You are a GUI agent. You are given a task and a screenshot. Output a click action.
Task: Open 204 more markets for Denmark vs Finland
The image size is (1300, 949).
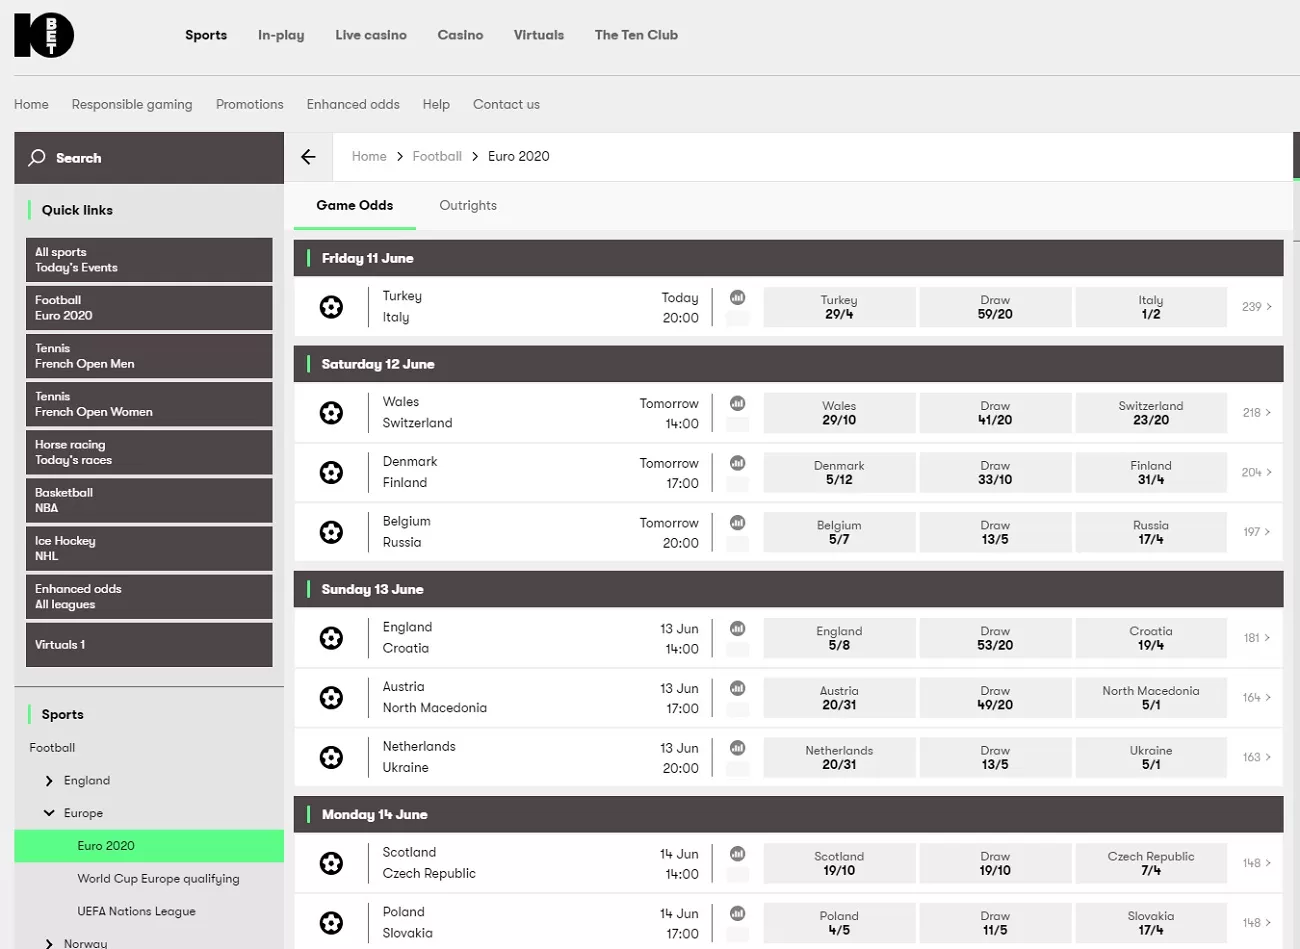click(x=1257, y=472)
